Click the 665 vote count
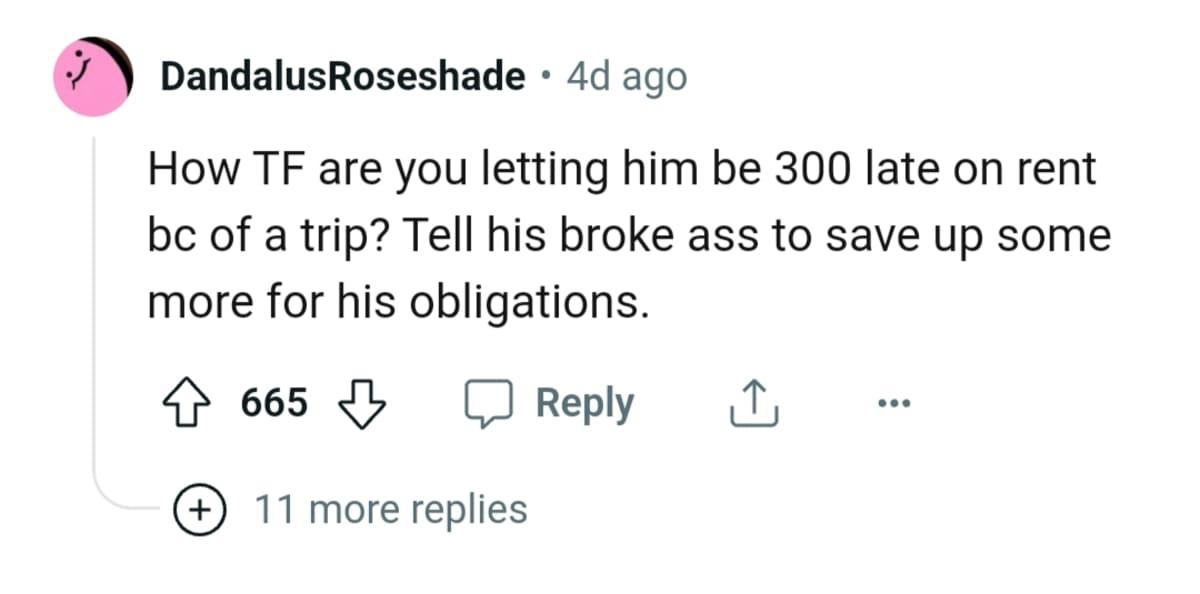1200x594 pixels. coord(274,403)
